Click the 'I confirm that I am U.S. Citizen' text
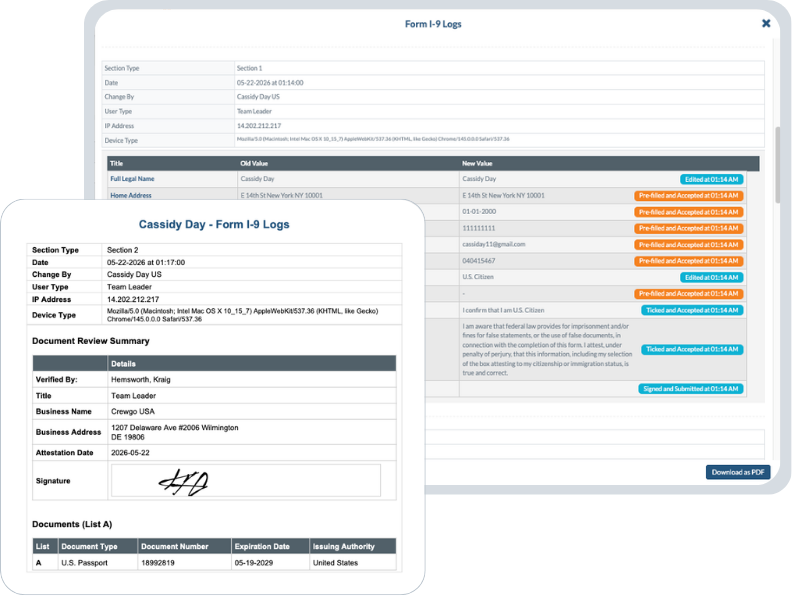The height and width of the screenshot is (596, 793). pyautogui.click(x=503, y=310)
